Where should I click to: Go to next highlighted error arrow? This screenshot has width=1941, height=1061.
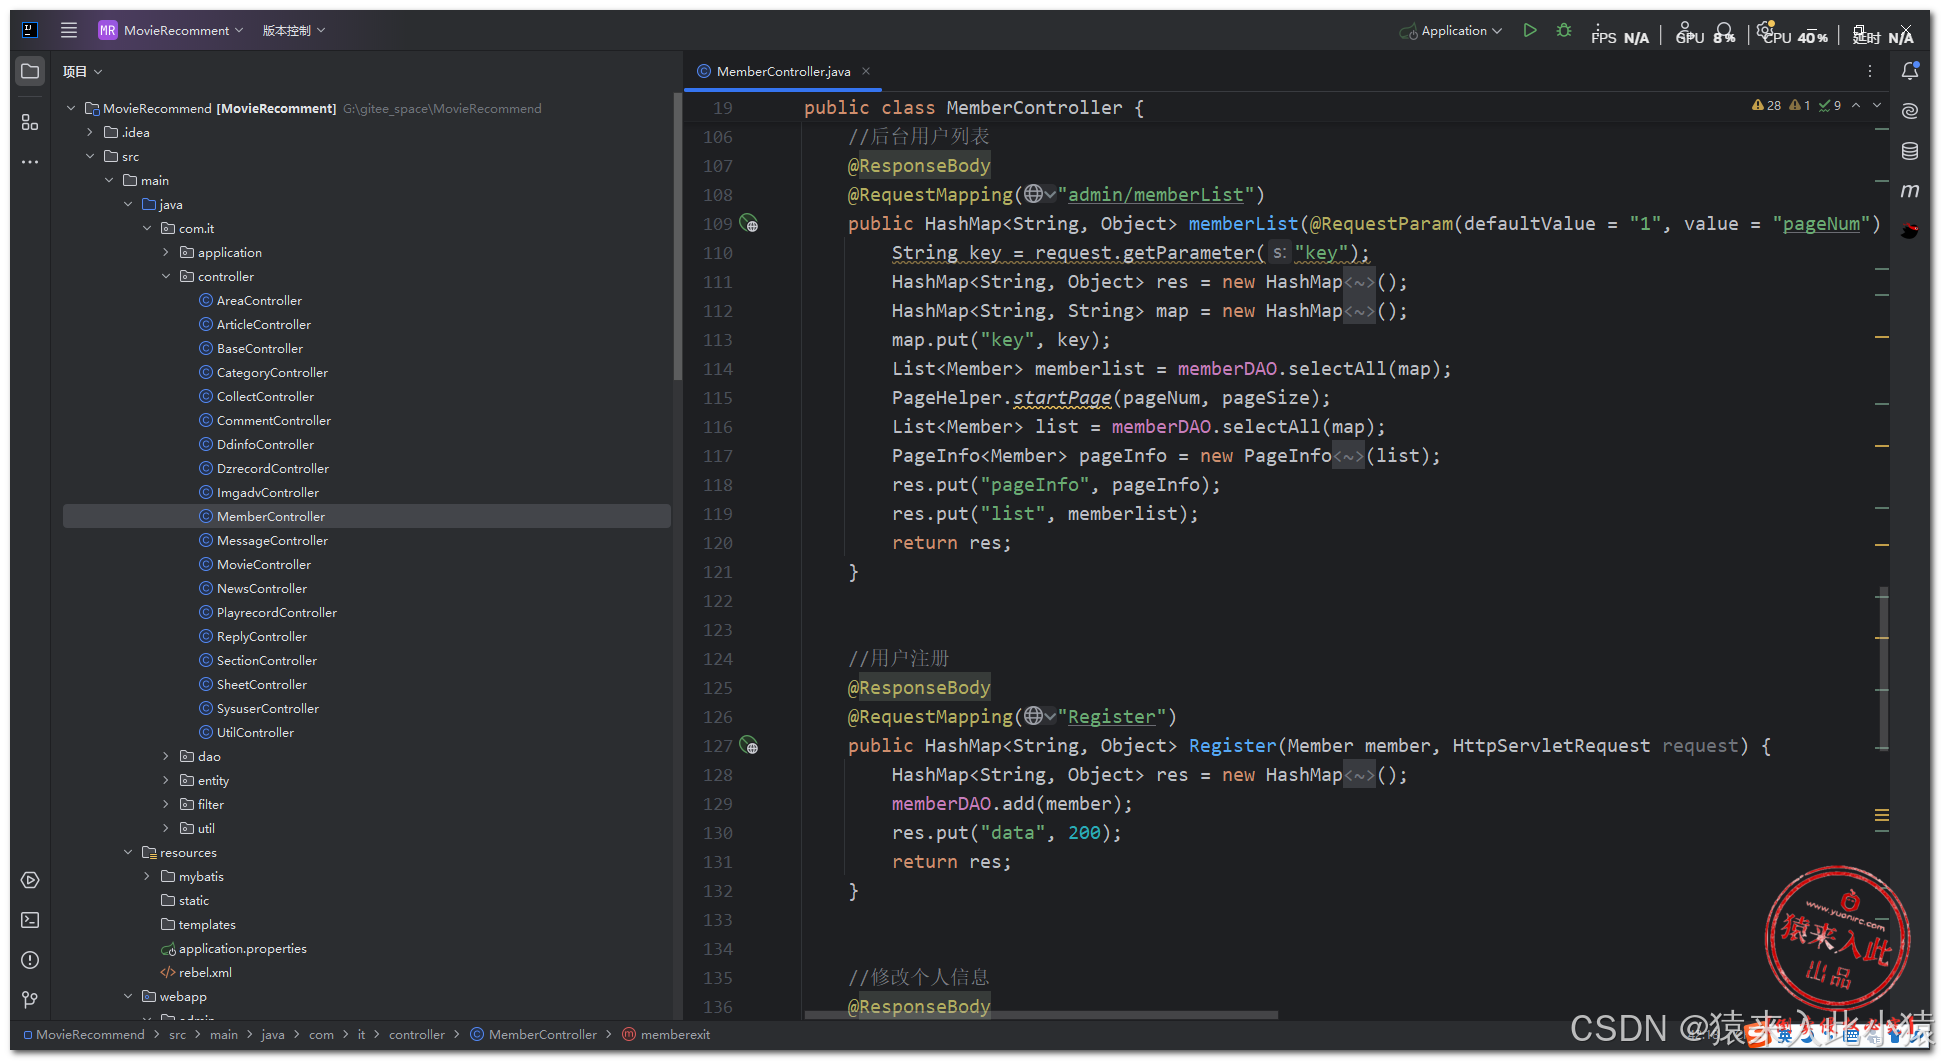coord(1877,105)
